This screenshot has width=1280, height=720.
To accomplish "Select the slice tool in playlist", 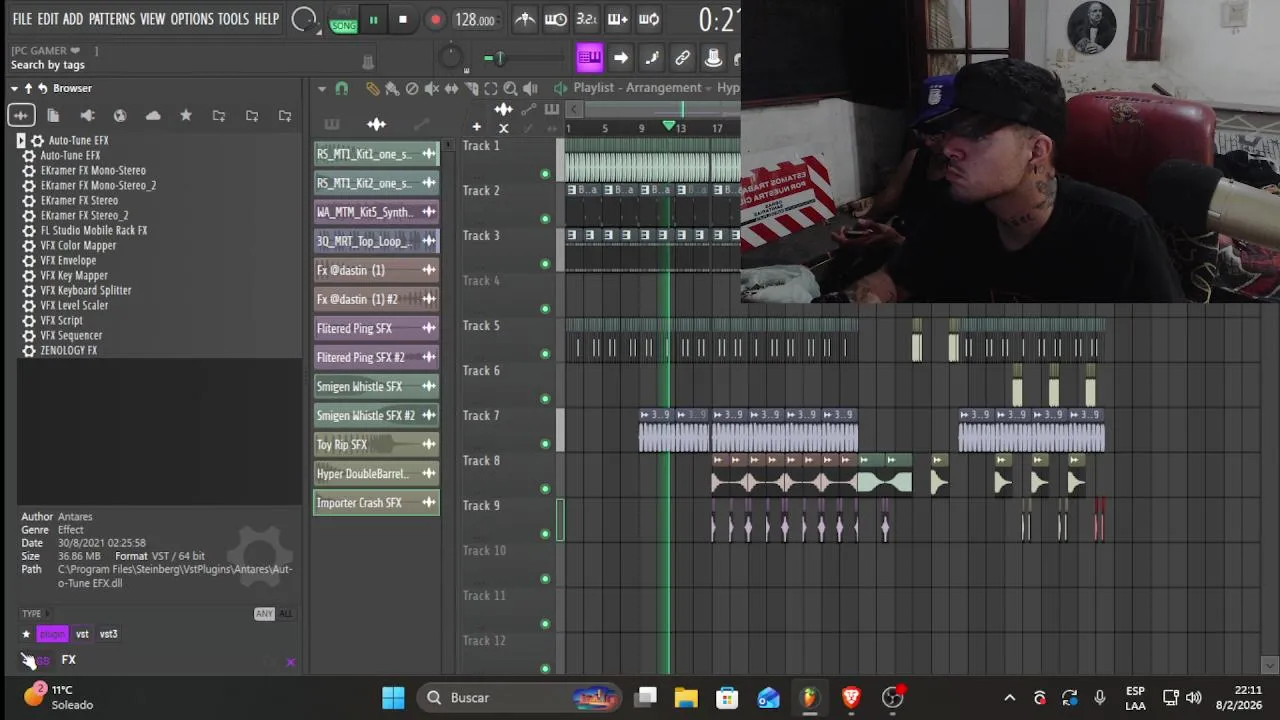I will (x=471, y=88).
